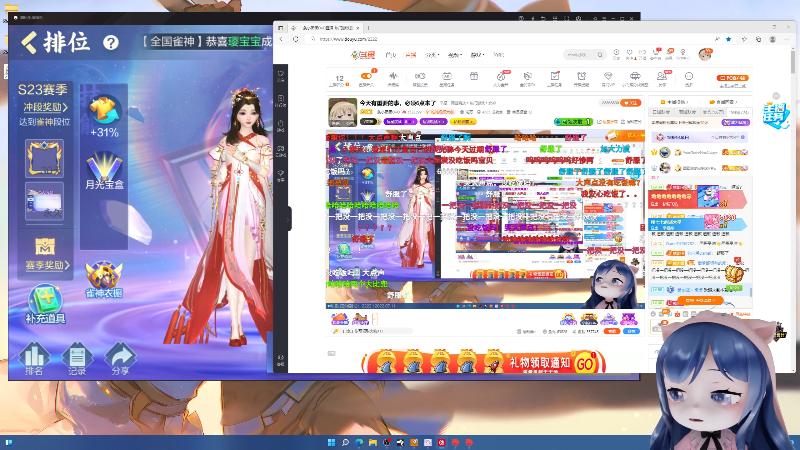Screen dimensions: 800x450
Task: Open the user avatar in Douyu header
Action: [705, 54]
